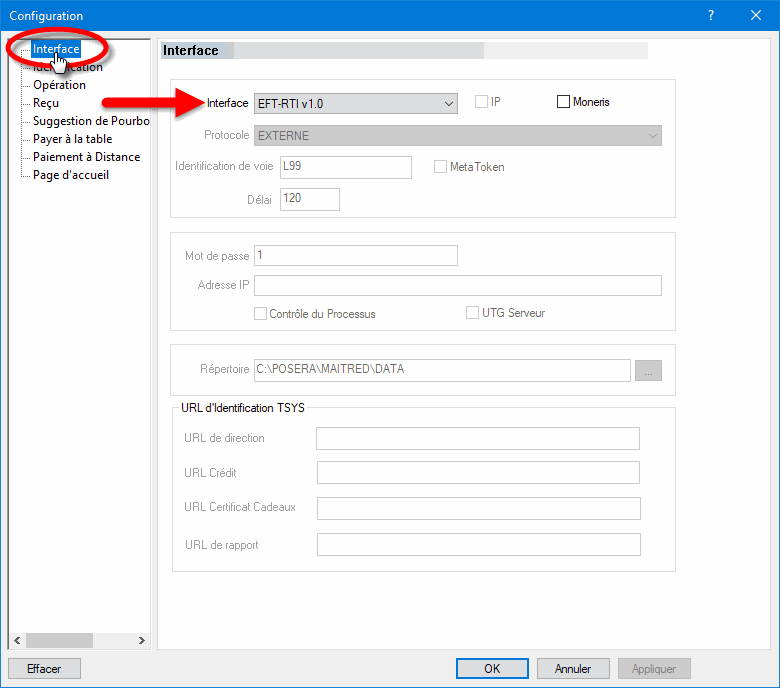Open Page d'accueil configuration
Image resolution: width=780 pixels, height=688 pixels.
coord(71,175)
